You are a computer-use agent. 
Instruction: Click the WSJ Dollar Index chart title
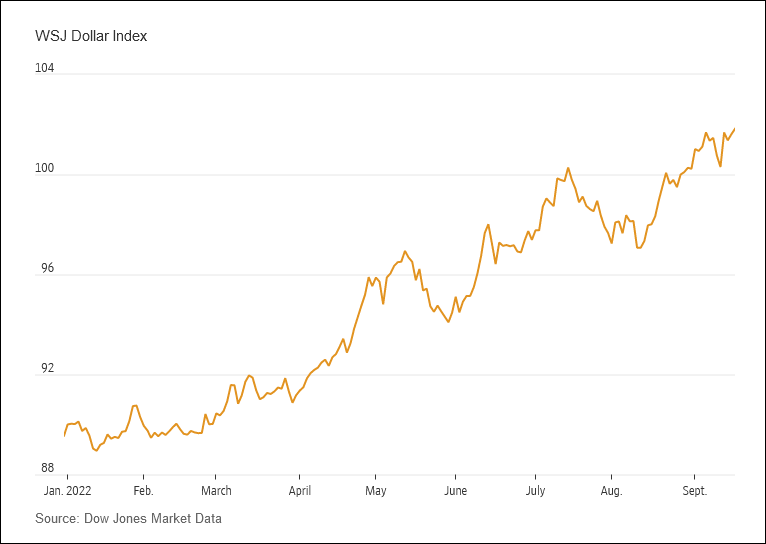(92, 37)
